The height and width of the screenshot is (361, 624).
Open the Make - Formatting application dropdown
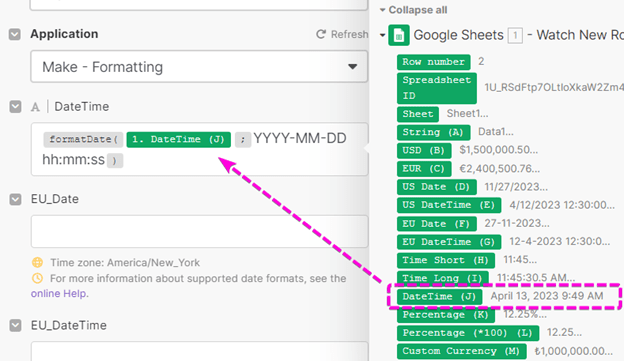199,66
